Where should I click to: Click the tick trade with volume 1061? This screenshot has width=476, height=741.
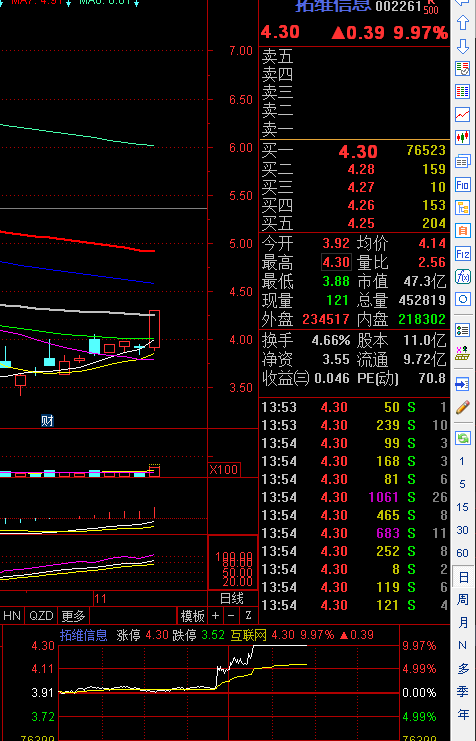click(x=355, y=497)
